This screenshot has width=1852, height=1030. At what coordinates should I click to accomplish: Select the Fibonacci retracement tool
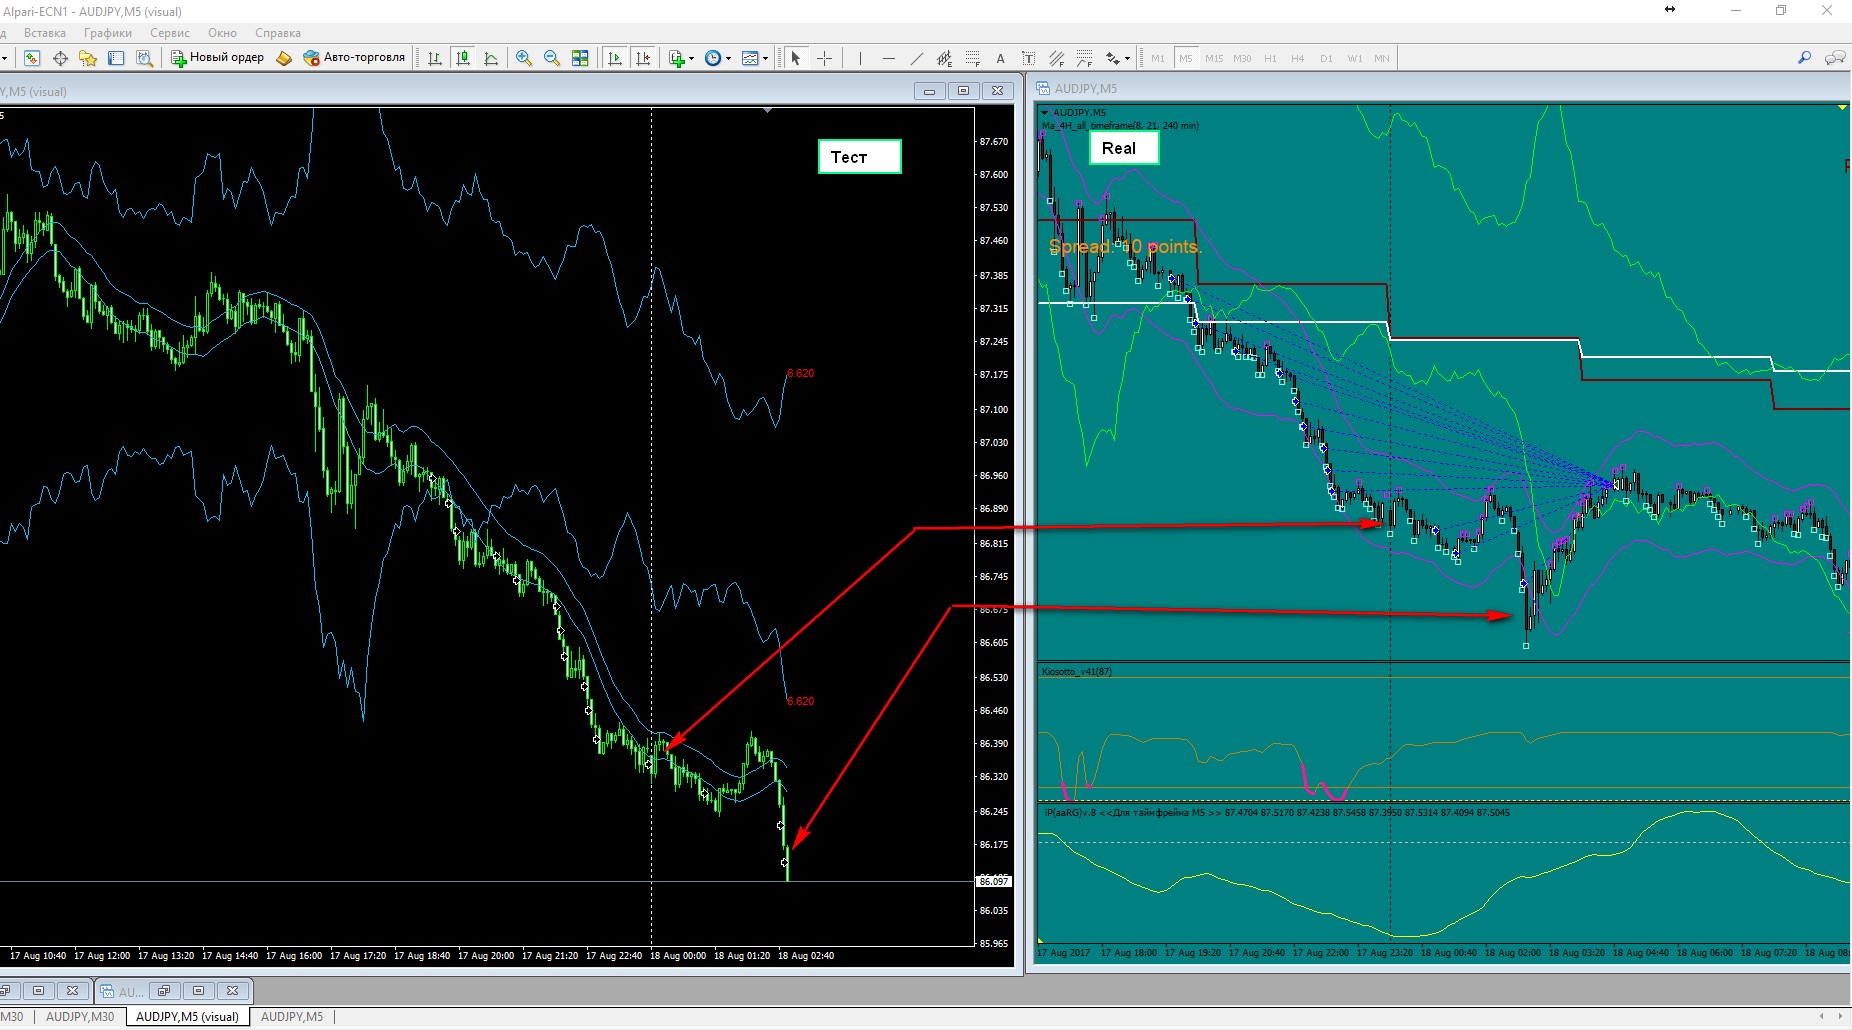[x=972, y=58]
